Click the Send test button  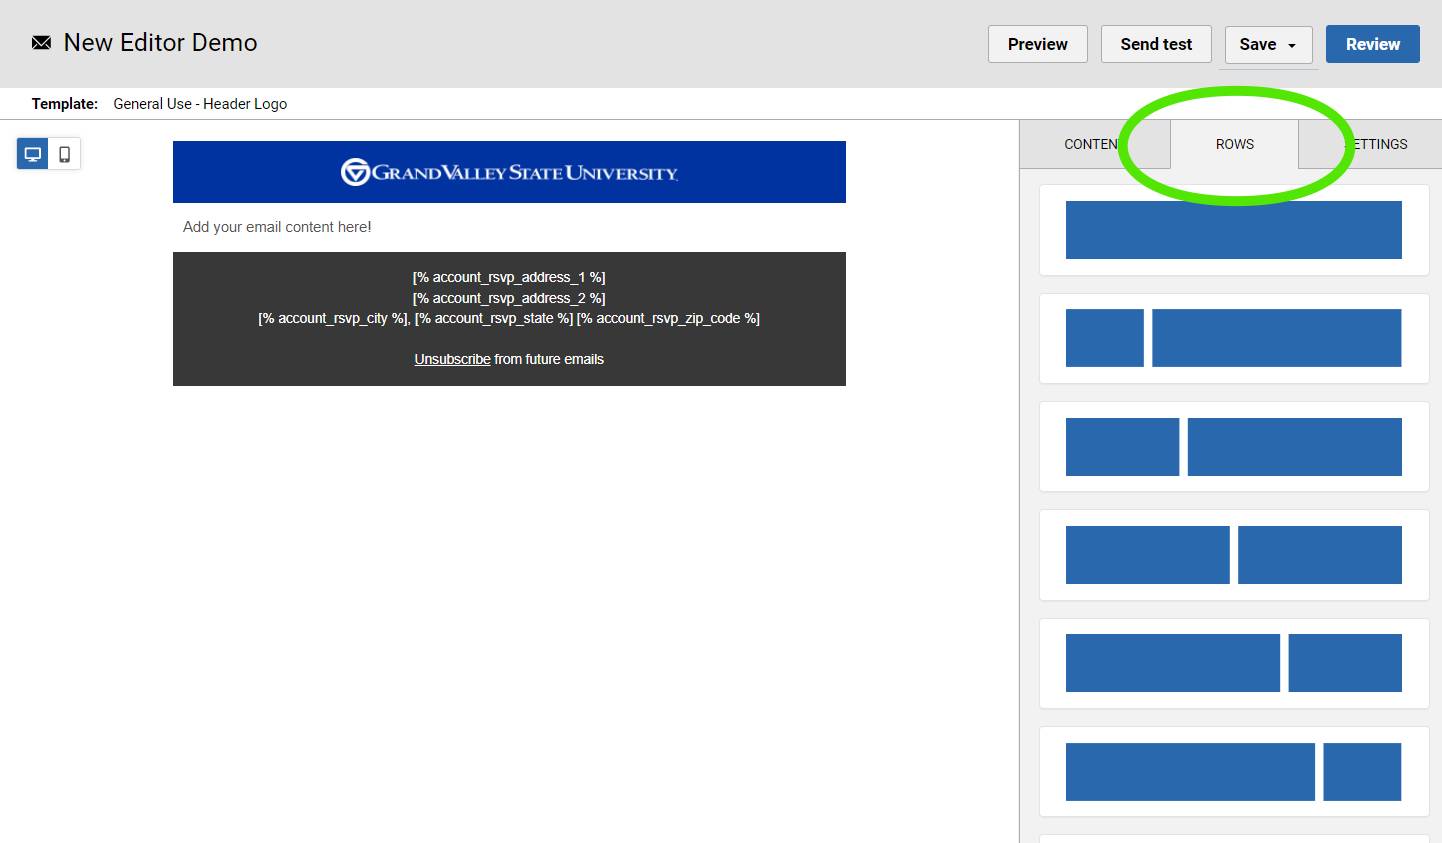(x=1155, y=44)
